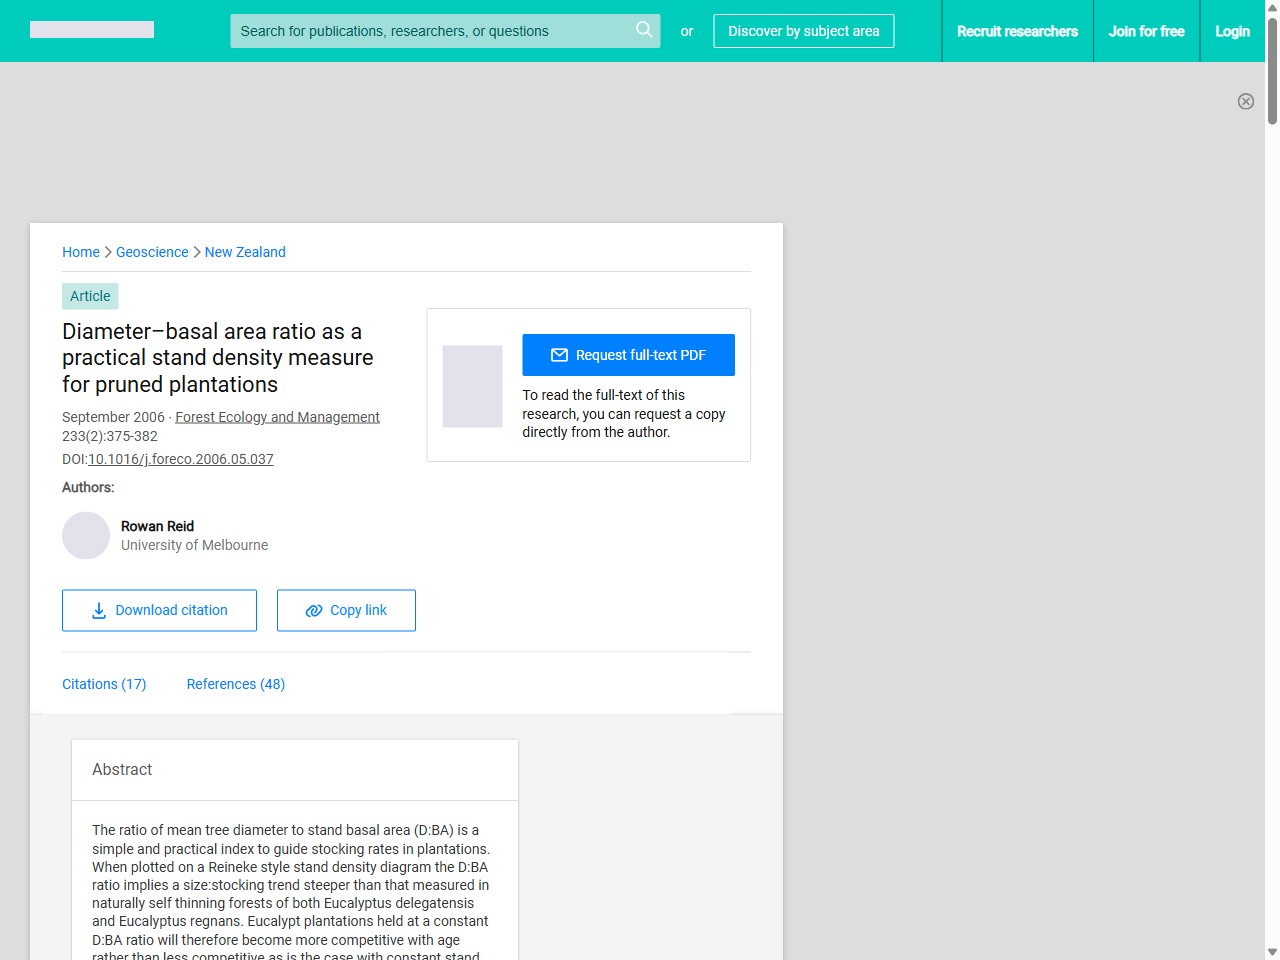Click the scrollbar down arrow
The width and height of the screenshot is (1280, 960).
(1272, 952)
